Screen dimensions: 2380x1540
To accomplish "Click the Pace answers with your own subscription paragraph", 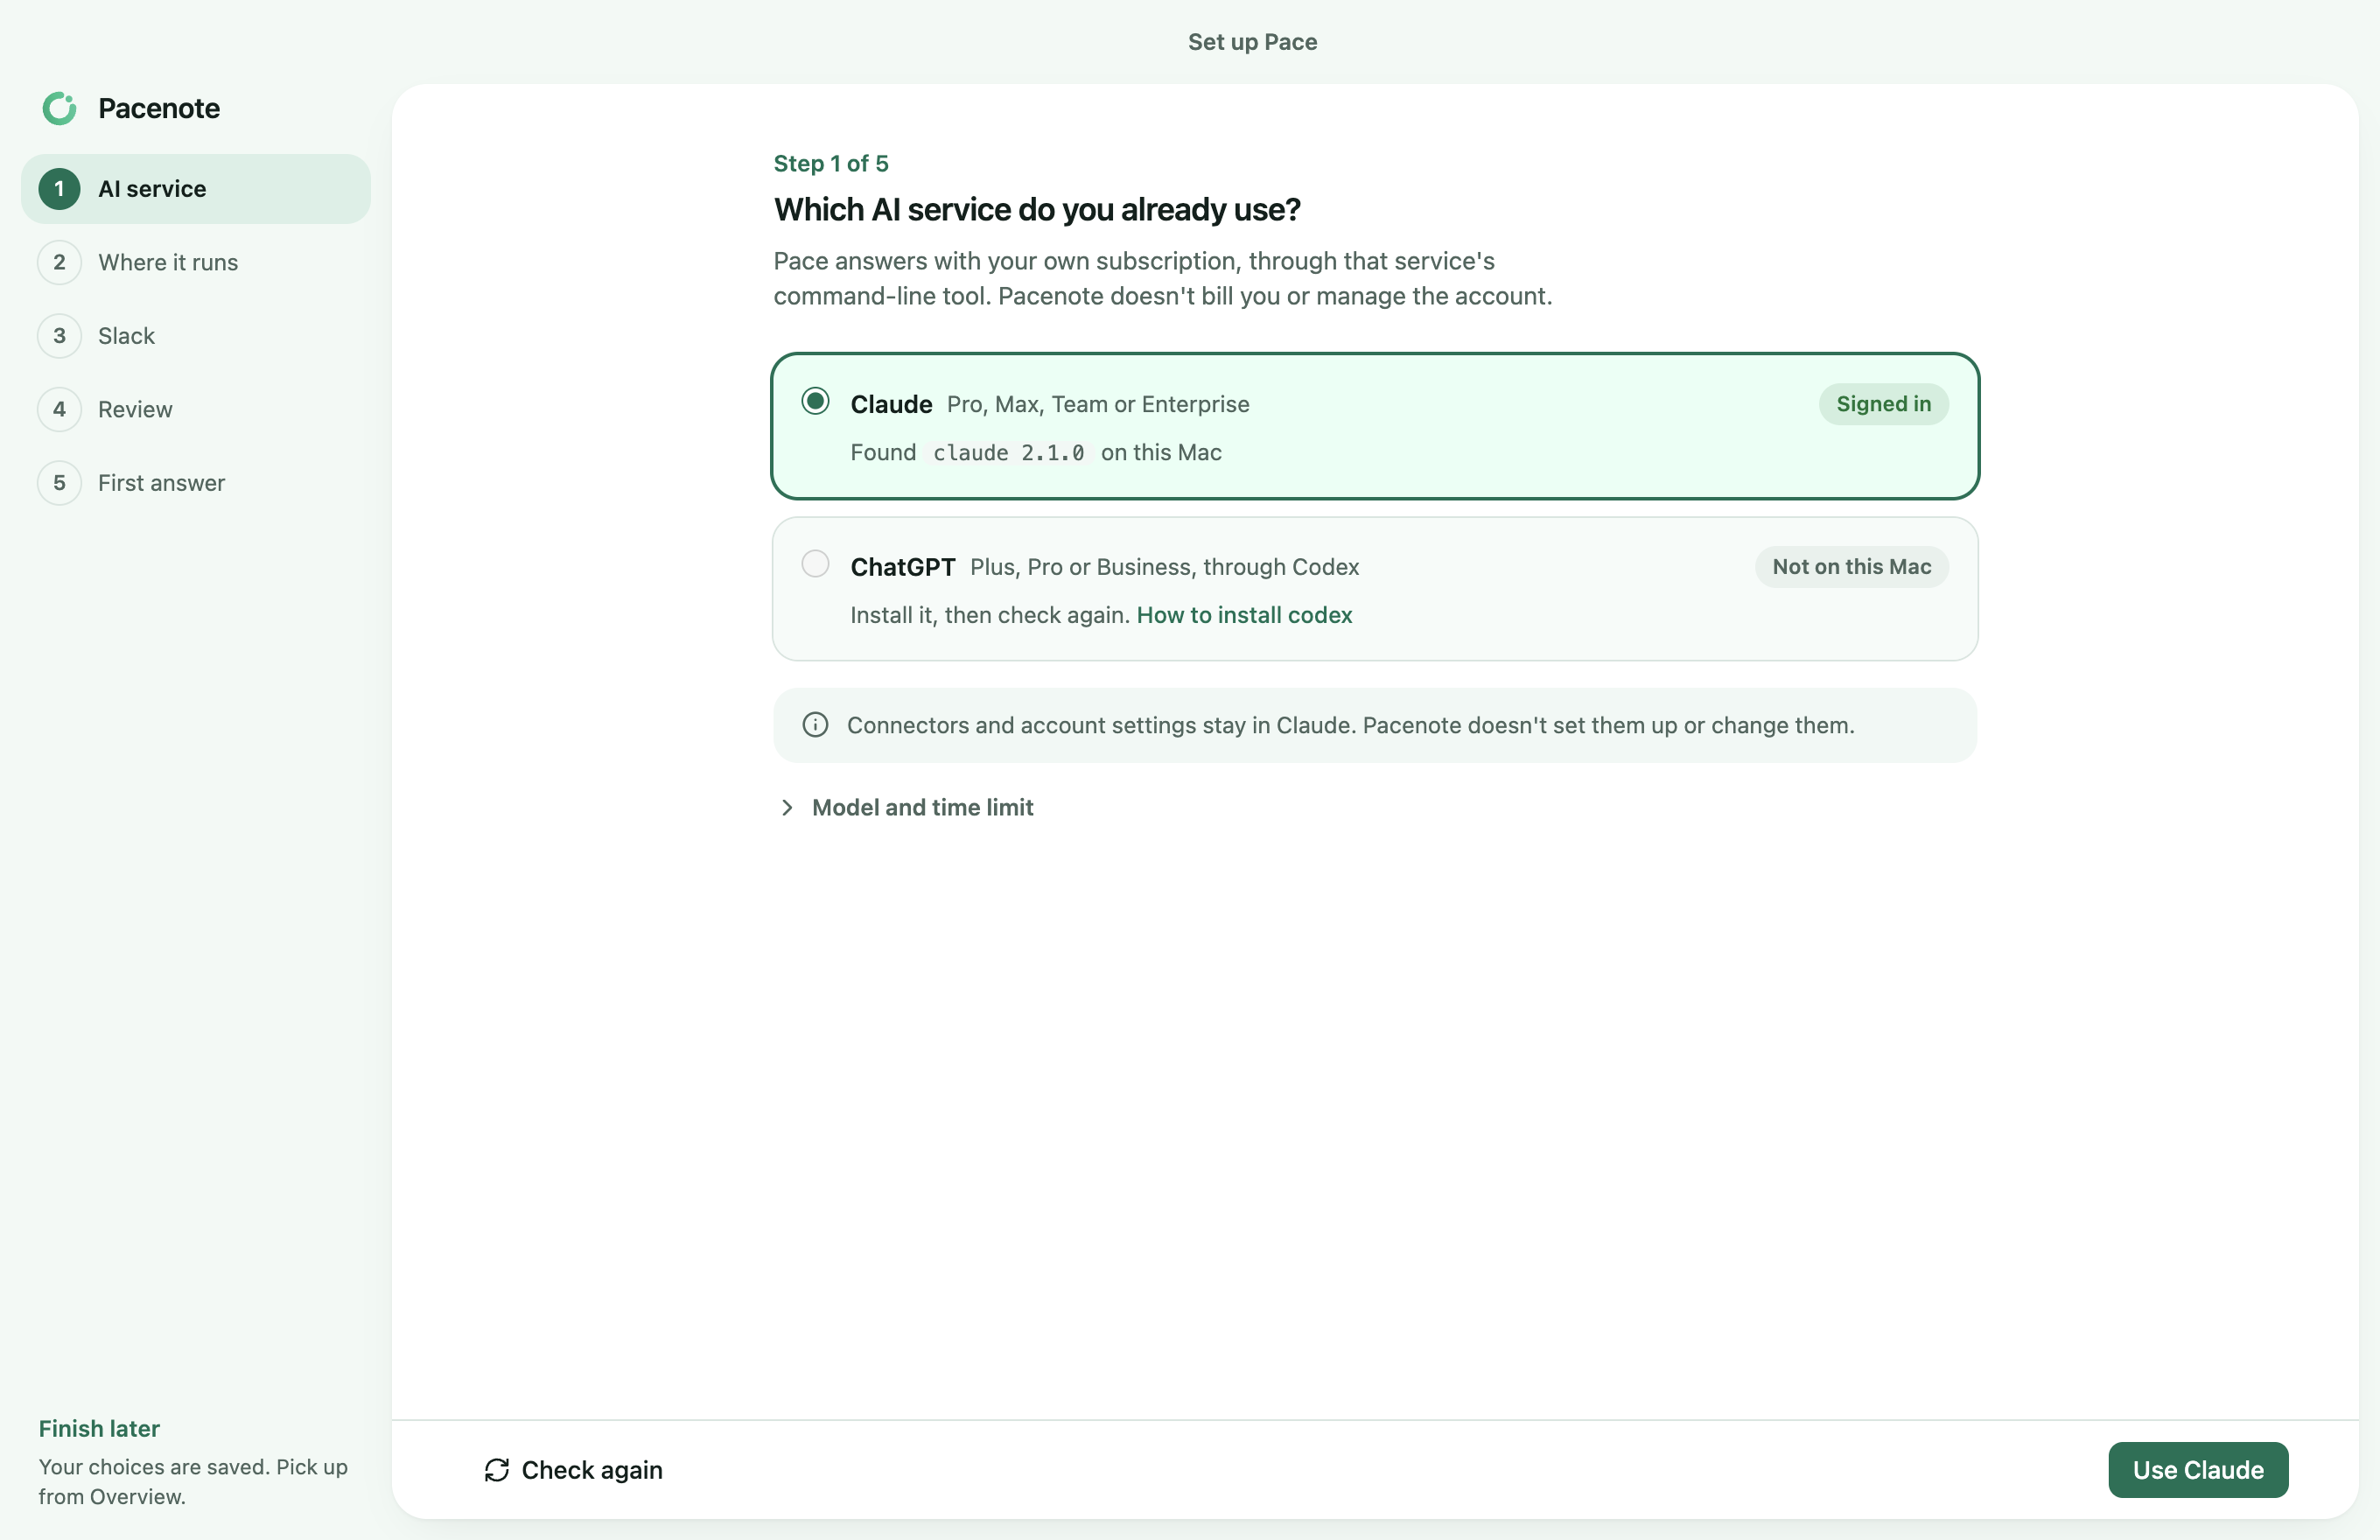I will click(x=1162, y=278).
